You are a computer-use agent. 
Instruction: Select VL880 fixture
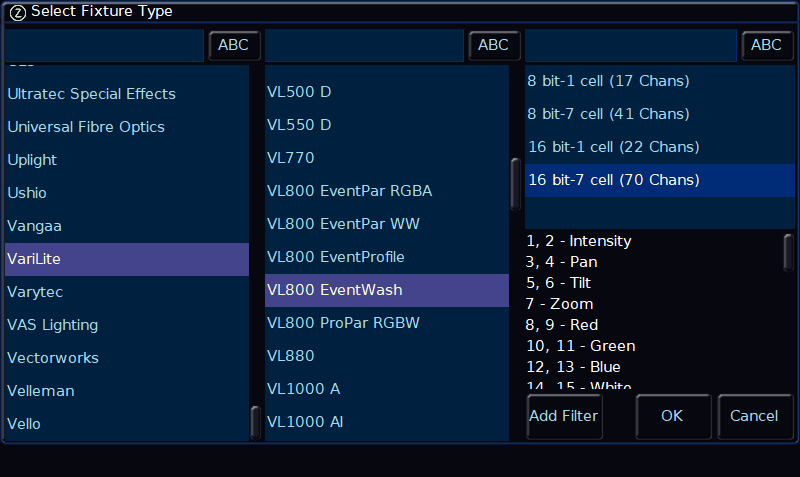pos(387,356)
